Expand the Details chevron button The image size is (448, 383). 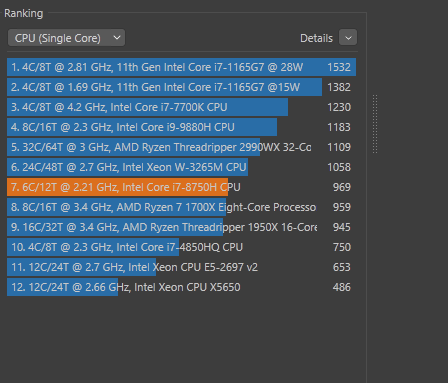point(348,37)
